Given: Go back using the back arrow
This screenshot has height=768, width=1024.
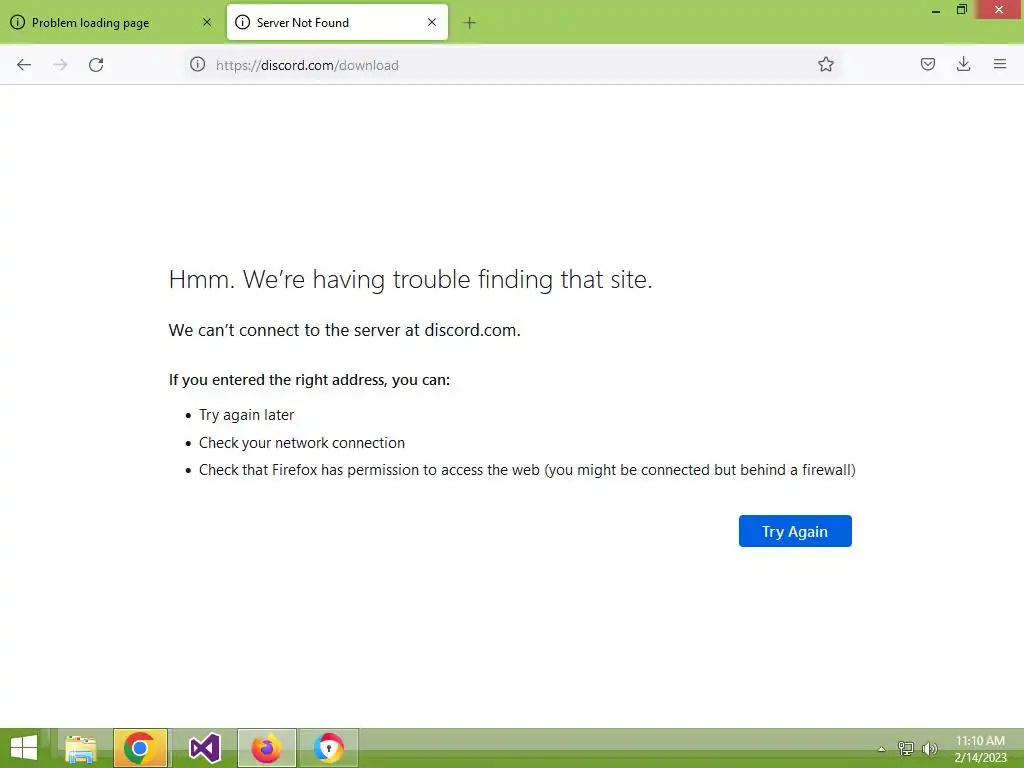Looking at the screenshot, I should (x=24, y=65).
